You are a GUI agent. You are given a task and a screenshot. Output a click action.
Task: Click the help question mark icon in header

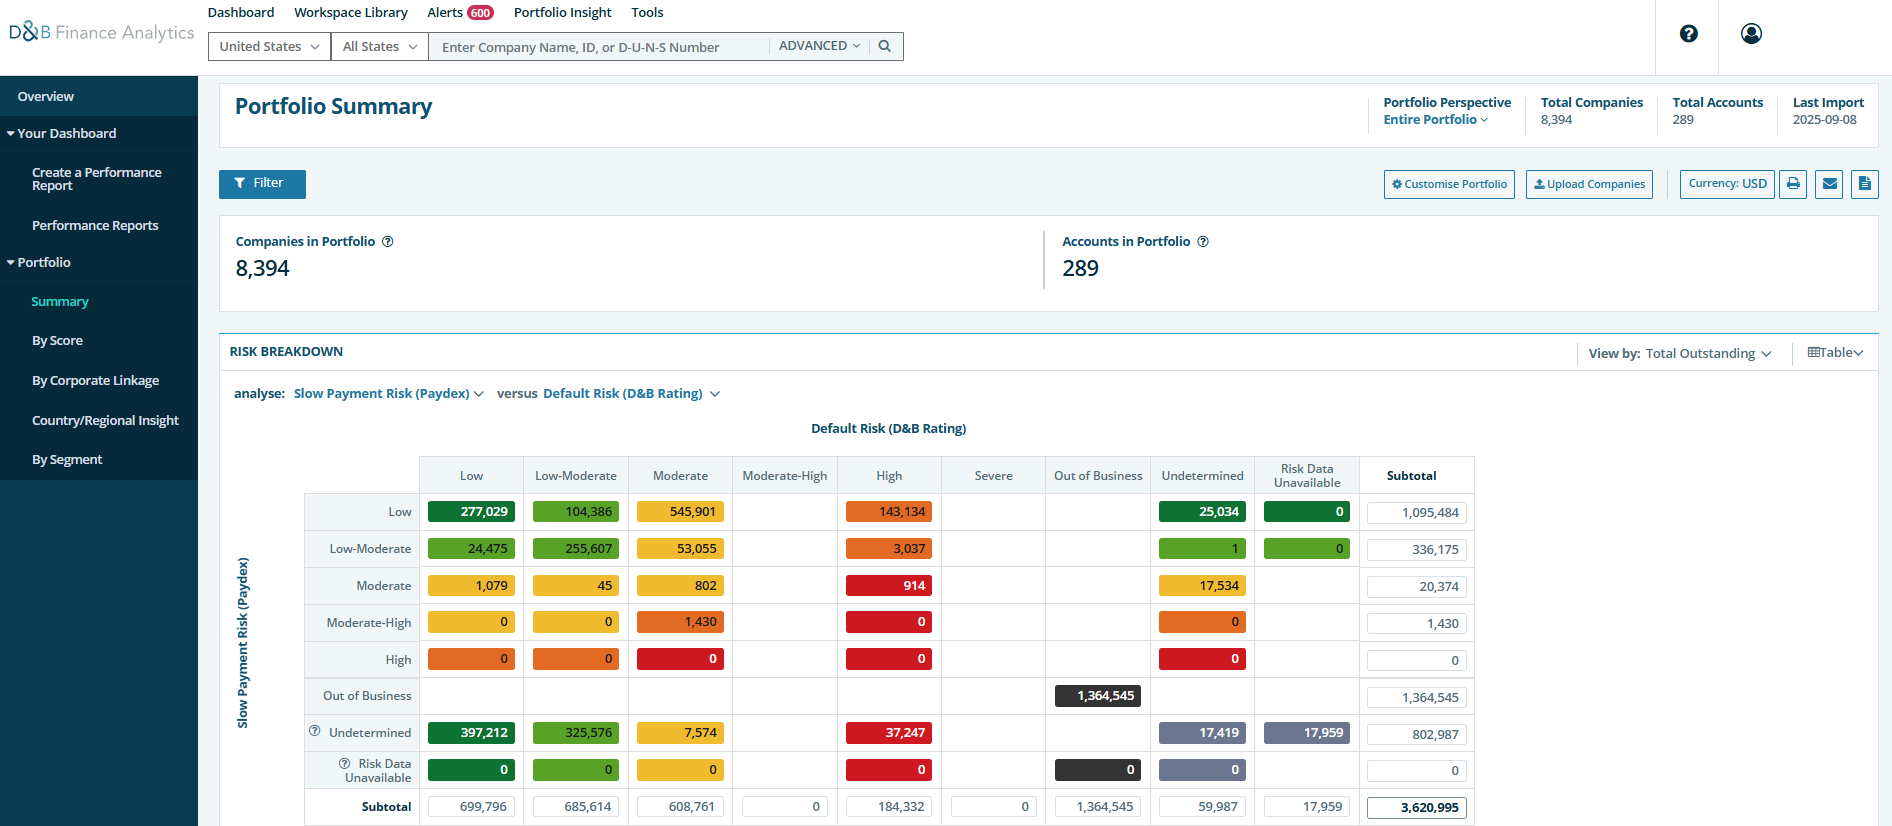pyautogui.click(x=1688, y=34)
